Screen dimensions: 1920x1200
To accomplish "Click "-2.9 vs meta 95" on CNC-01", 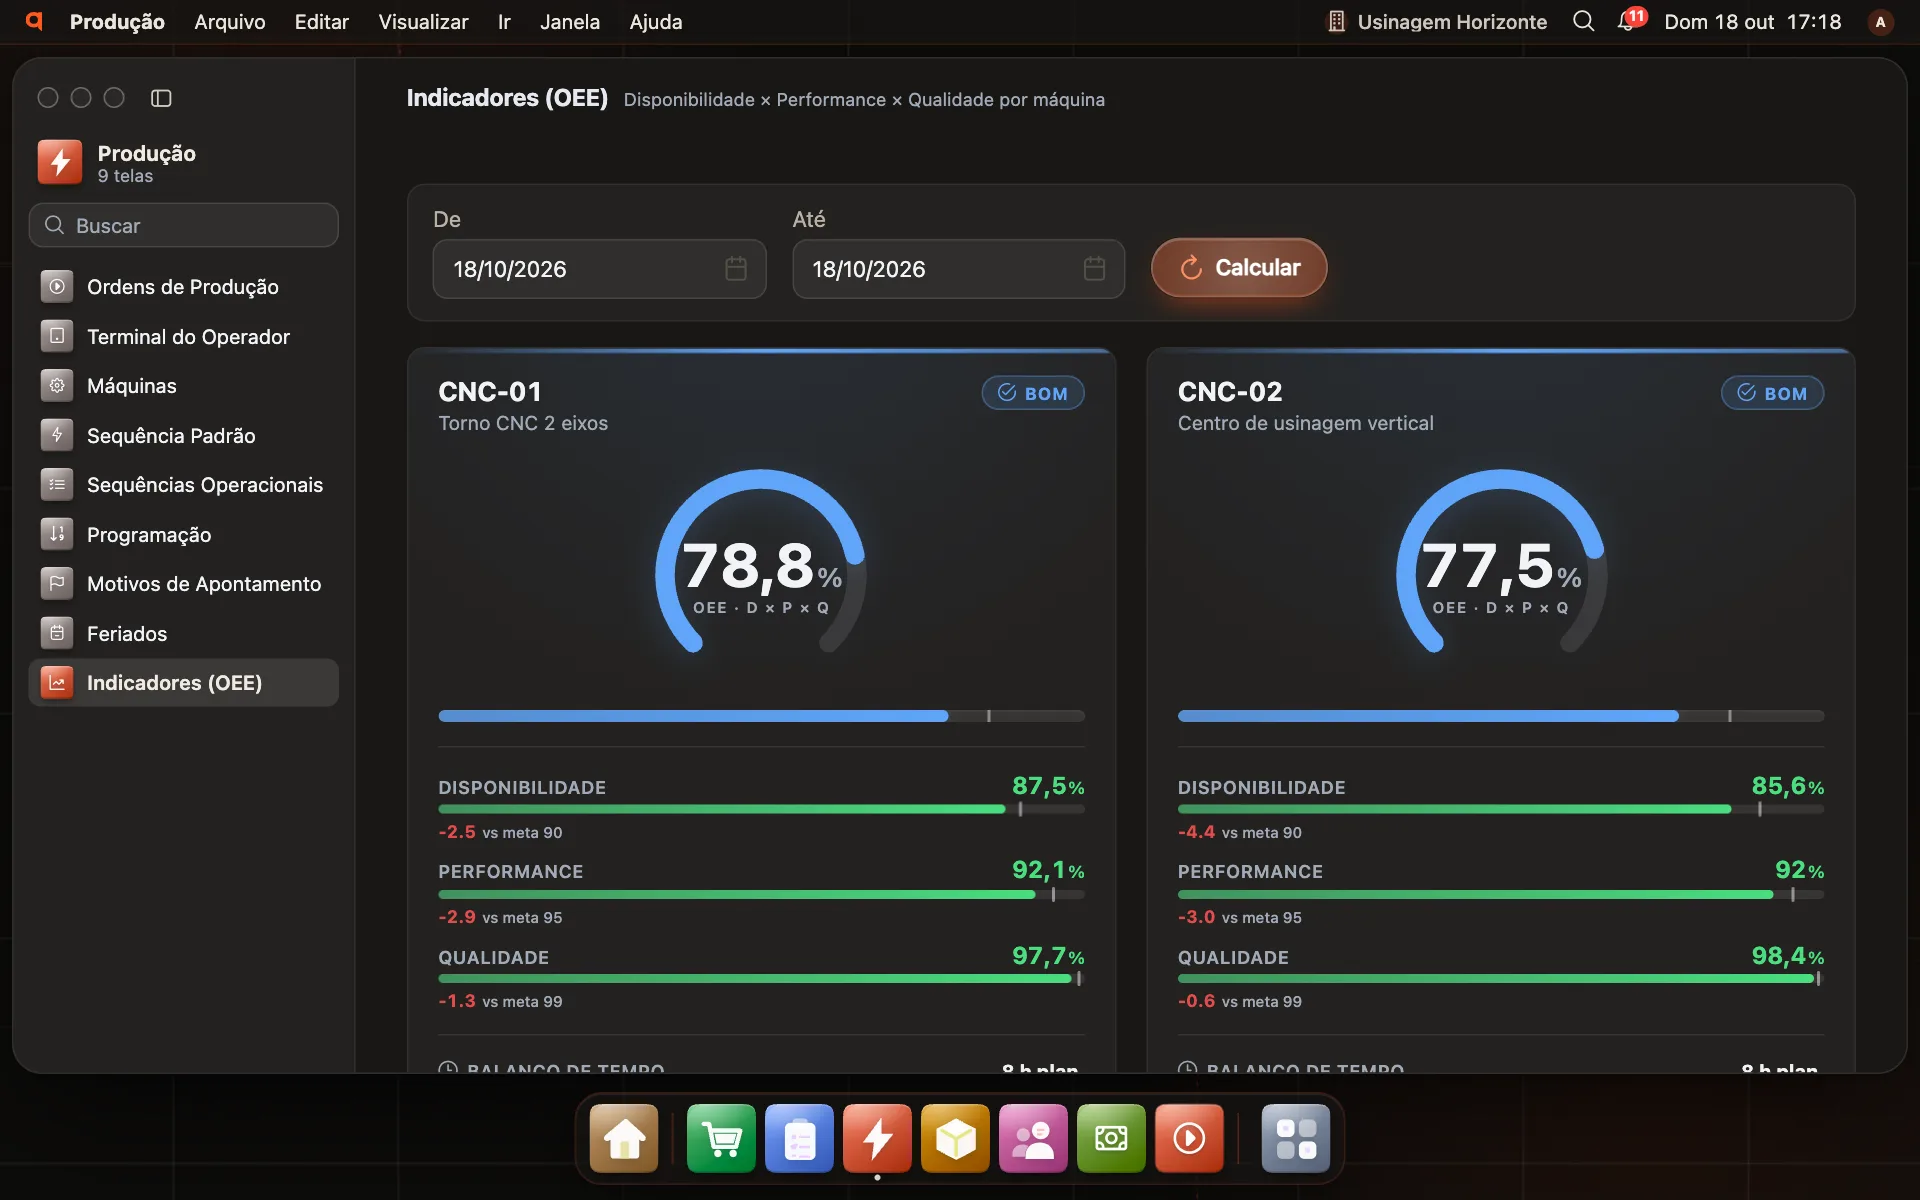I will pos(500,917).
